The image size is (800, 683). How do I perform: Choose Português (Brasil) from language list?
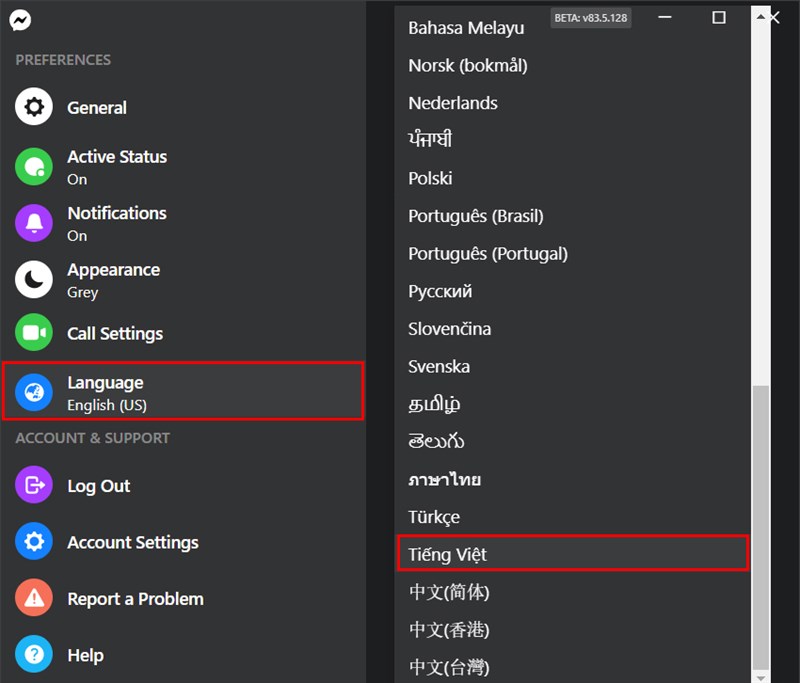475,216
